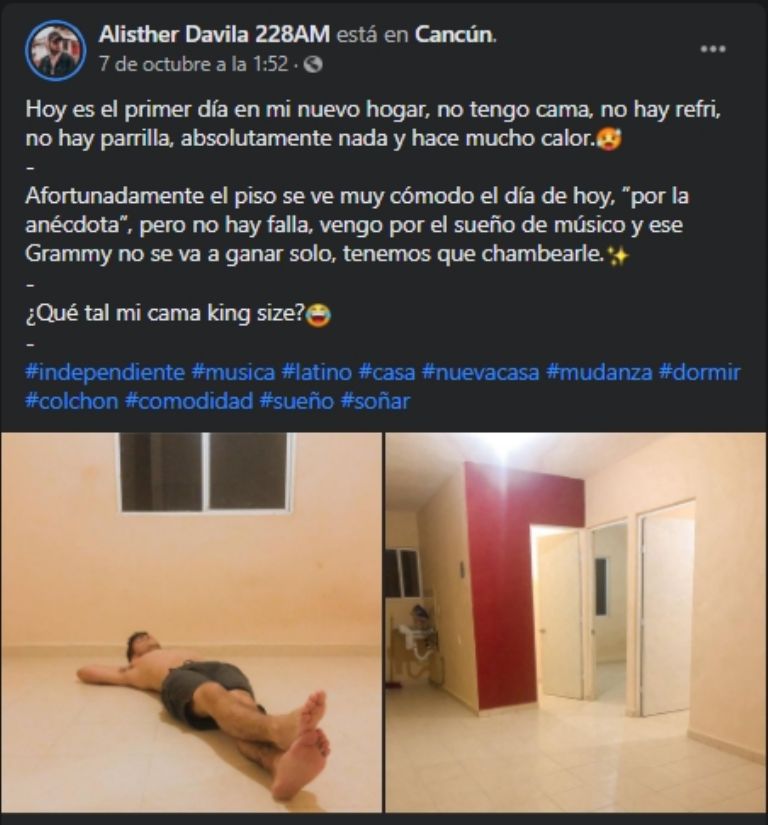
Task: Follow the #nuevacasa hashtag
Action: (480, 372)
